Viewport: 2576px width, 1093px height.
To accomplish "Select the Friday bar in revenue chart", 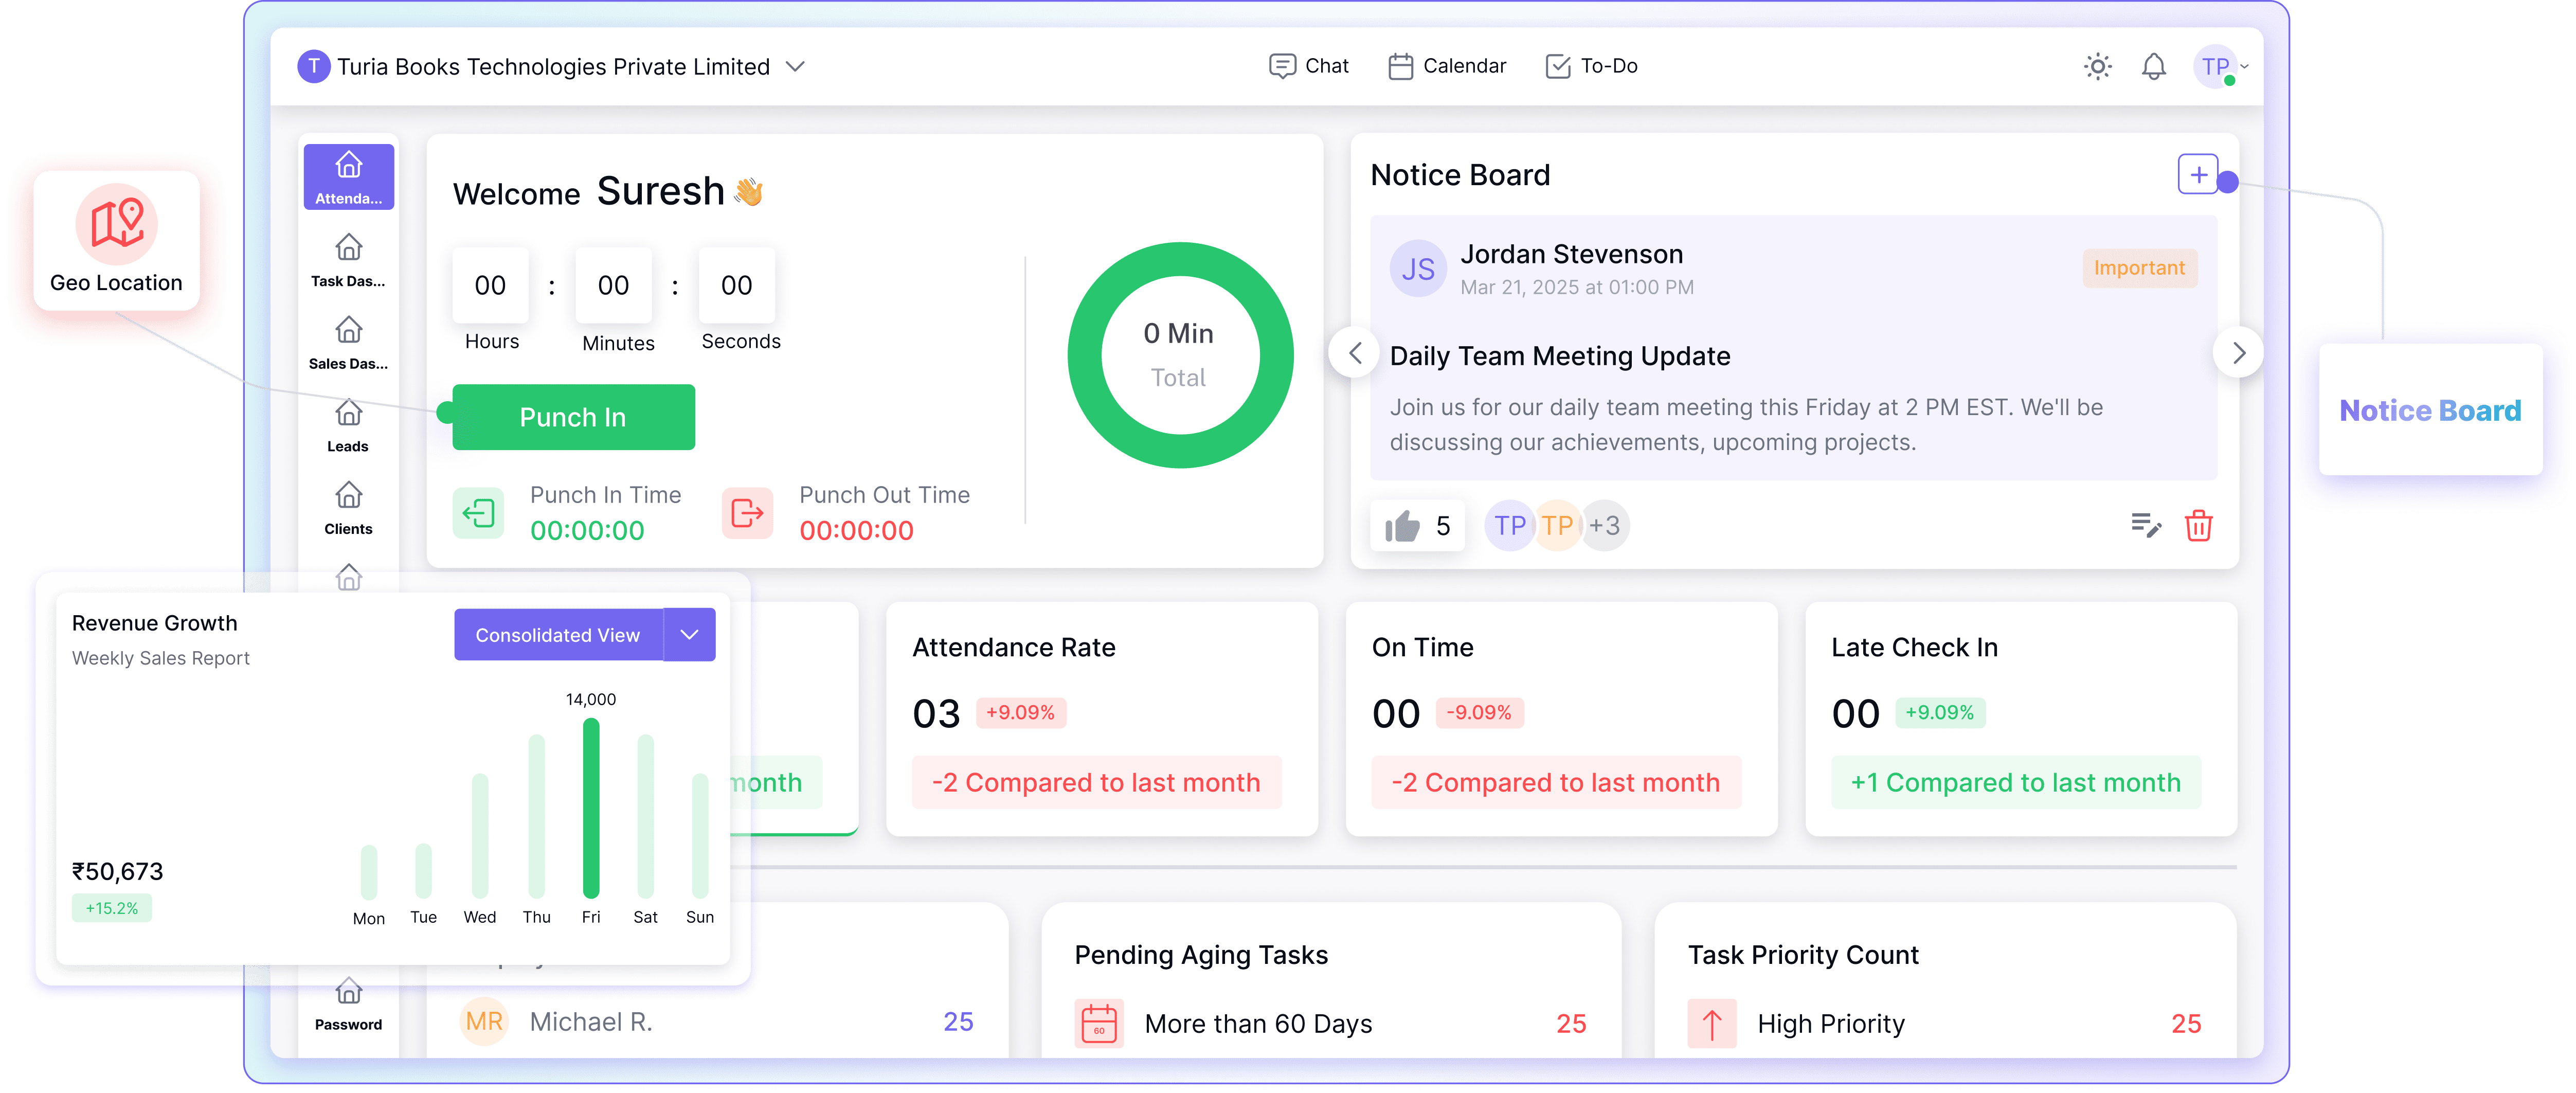I will click(x=591, y=808).
